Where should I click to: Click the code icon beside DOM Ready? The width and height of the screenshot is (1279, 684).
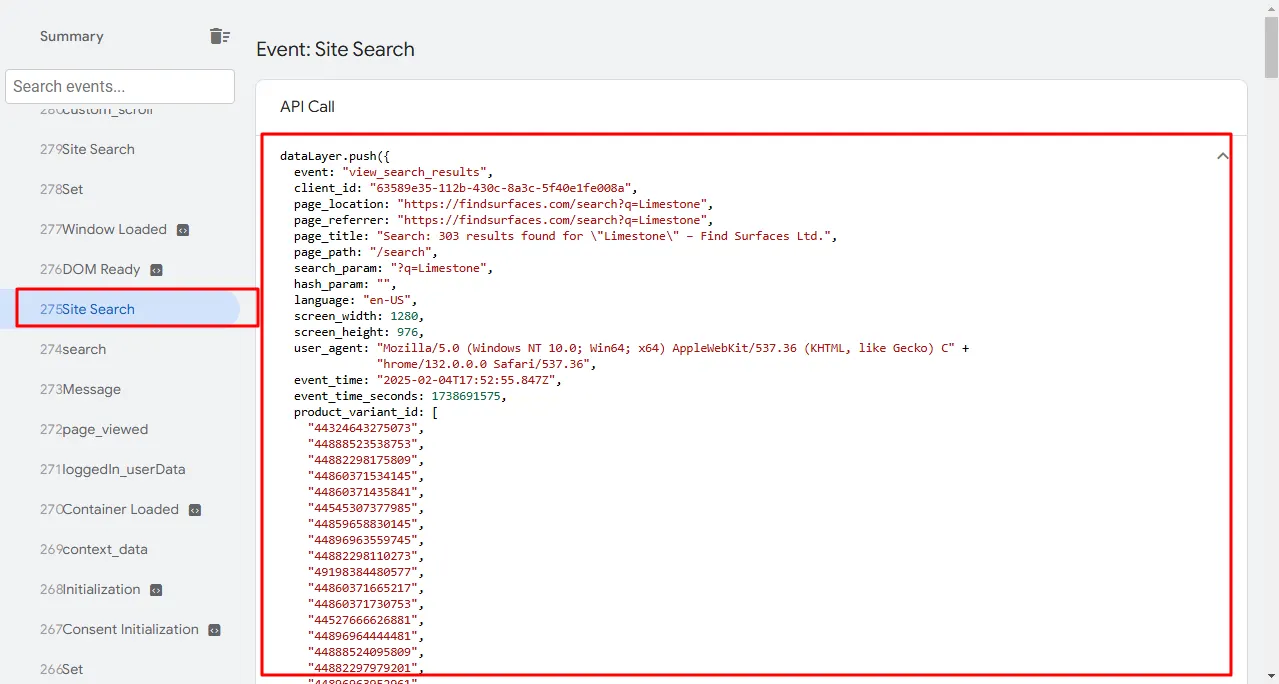click(x=156, y=270)
